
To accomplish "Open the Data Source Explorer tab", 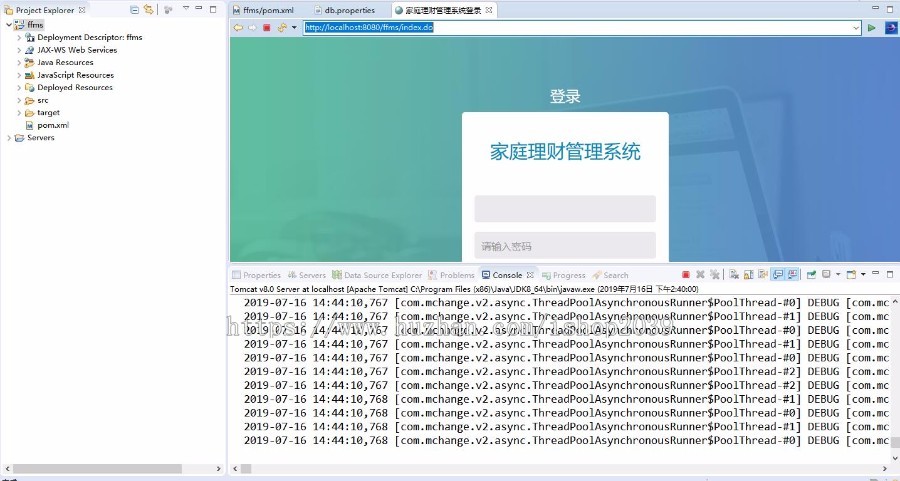I will coord(377,275).
